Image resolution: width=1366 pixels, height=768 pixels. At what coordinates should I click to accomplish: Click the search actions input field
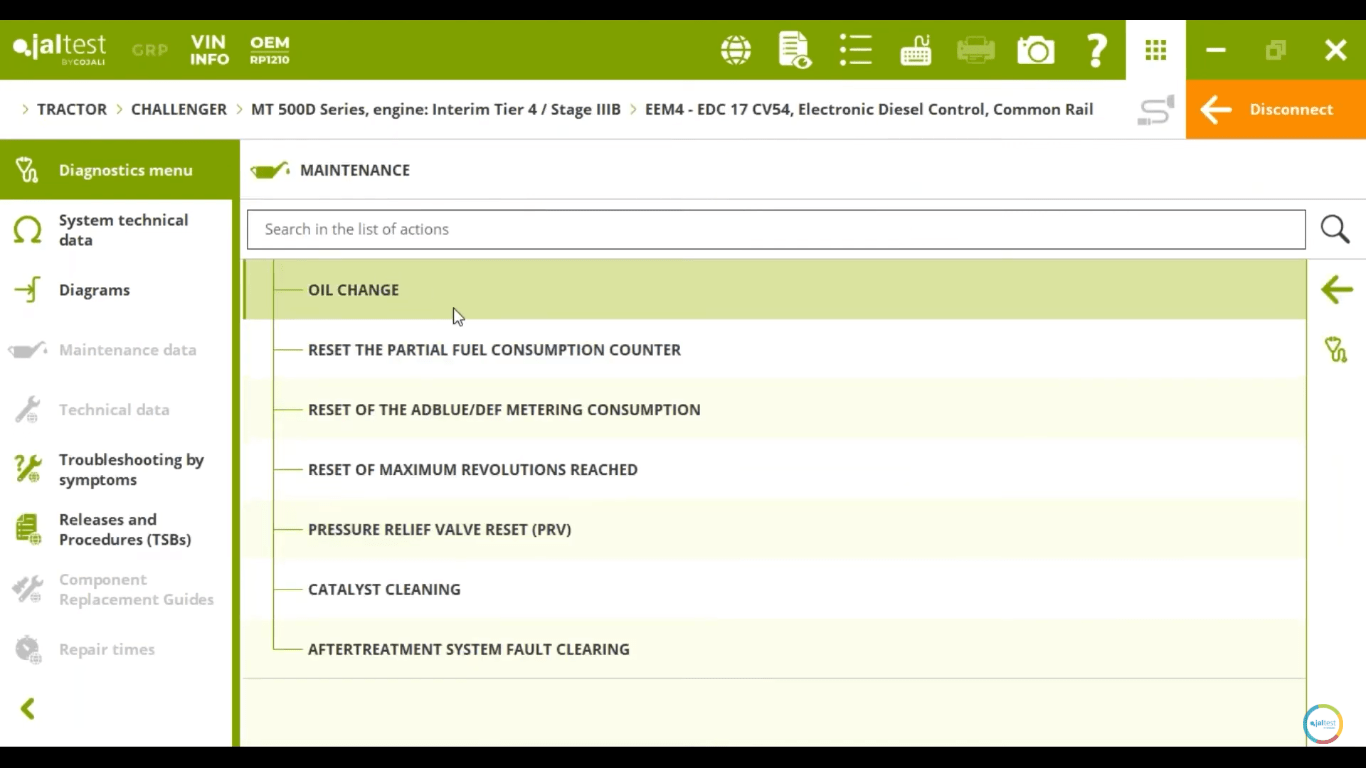[775, 229]
